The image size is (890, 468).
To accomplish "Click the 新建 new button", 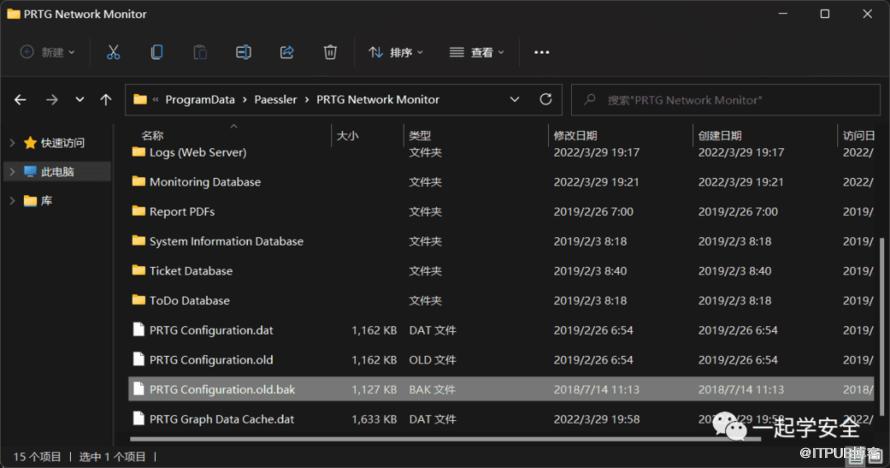I will coord(47,52).
